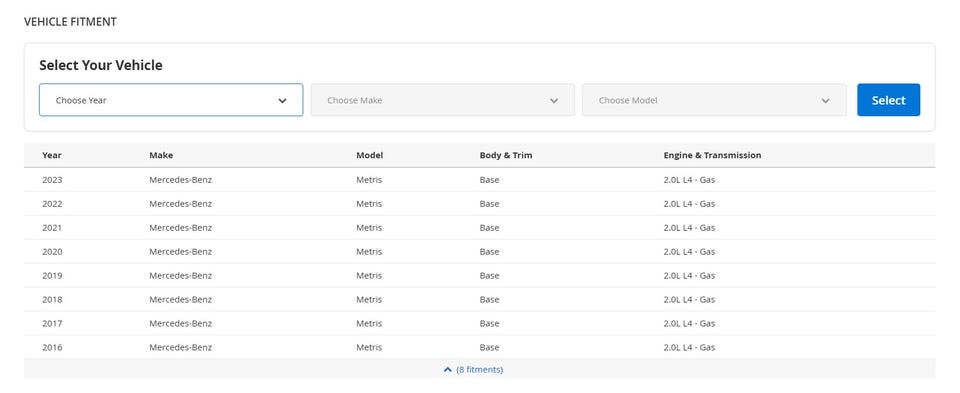Click Mercedes-Benz in the 2017 row
Image resolution: width=960 pixels, height=393 pixels.
click(181, 323)
